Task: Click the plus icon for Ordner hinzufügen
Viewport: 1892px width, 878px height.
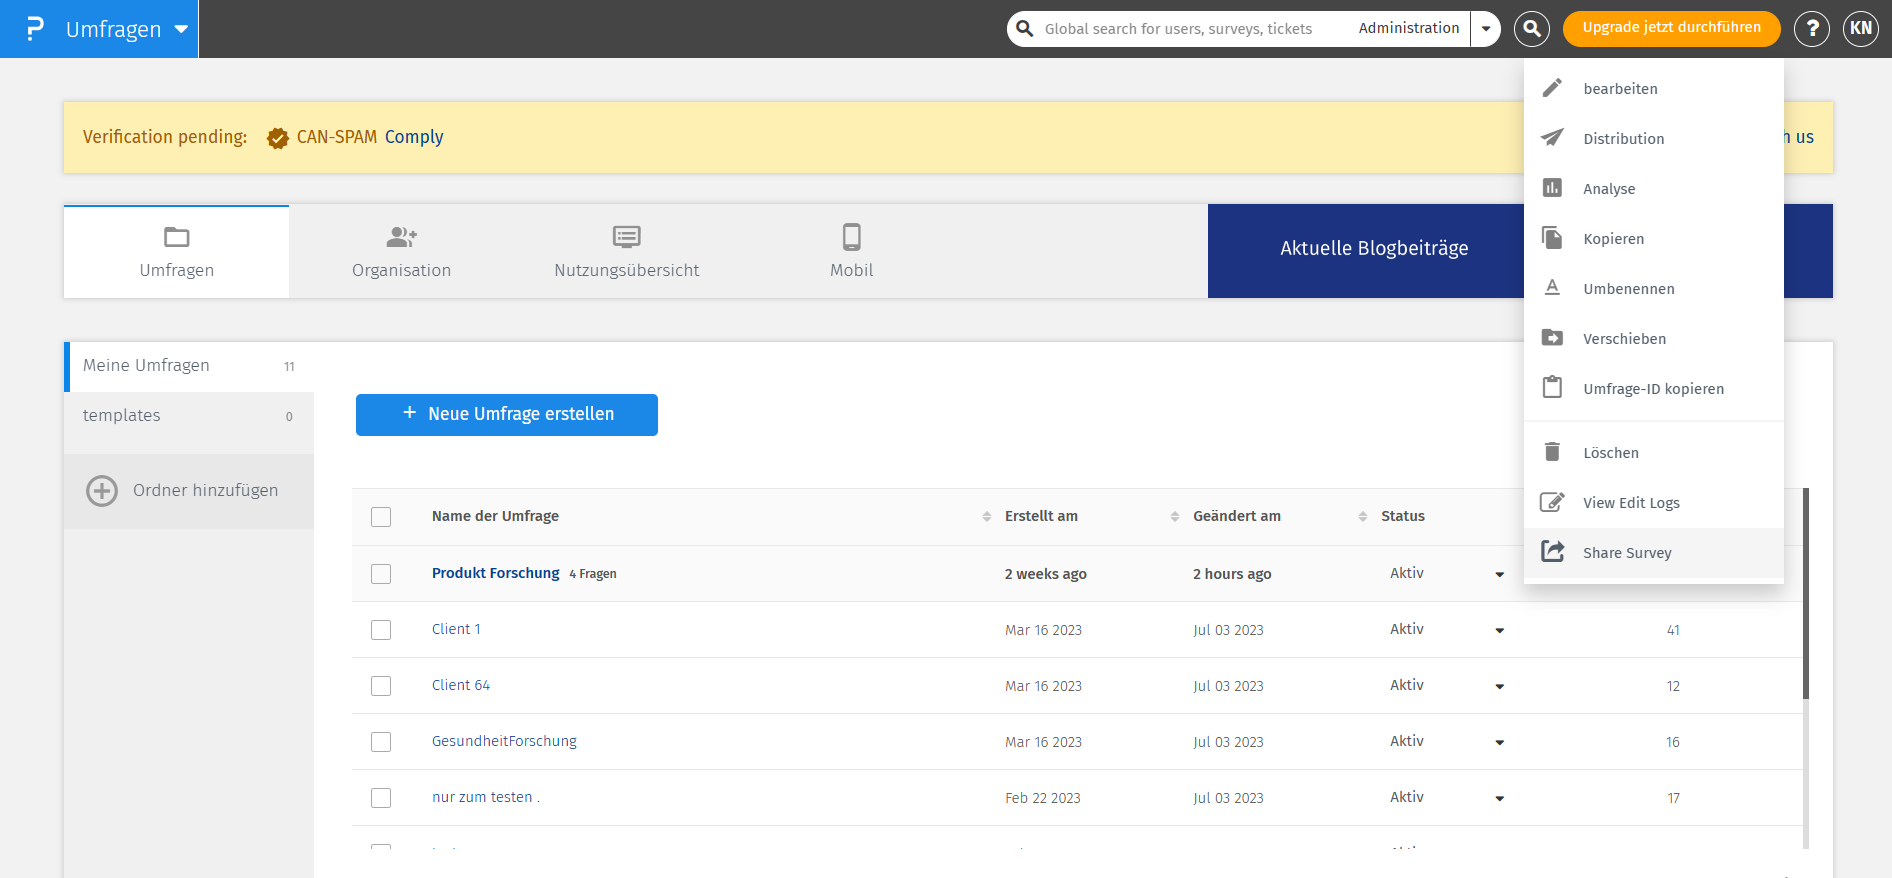Action: (x=102, y=491)
